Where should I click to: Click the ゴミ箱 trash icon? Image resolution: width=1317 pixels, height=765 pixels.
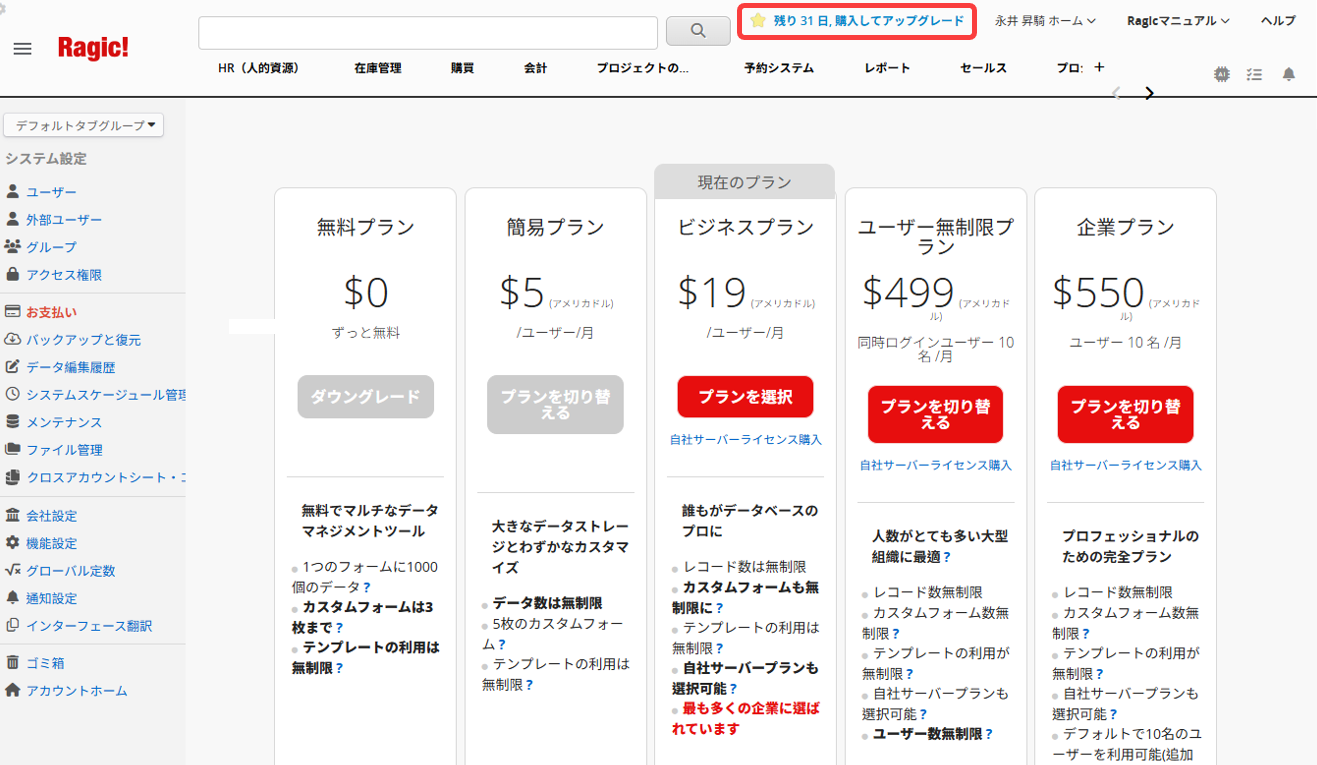pyautogui.click(x=13, y=662)
